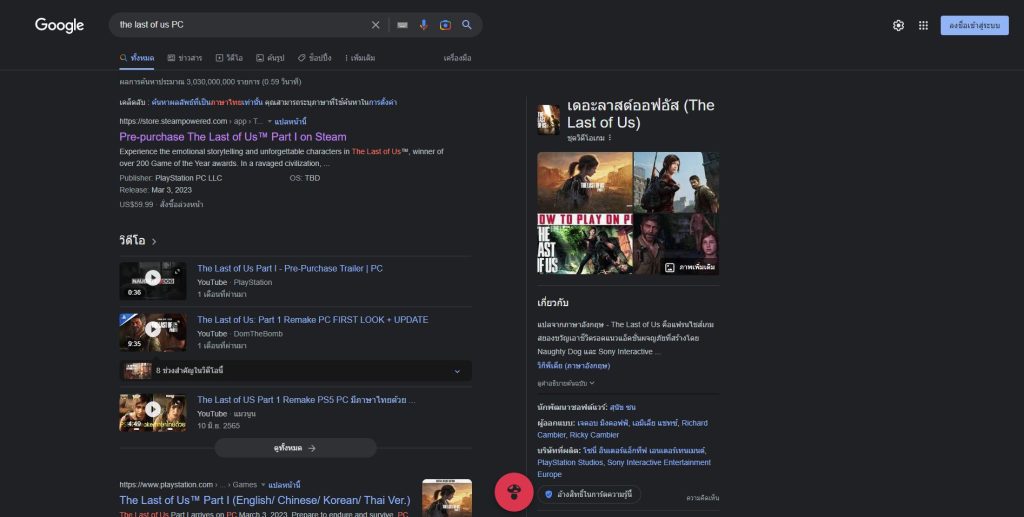1024x517 pixels.
Task: Open Sony Interactive Entertainment Europe link
Action: point(624,468)
